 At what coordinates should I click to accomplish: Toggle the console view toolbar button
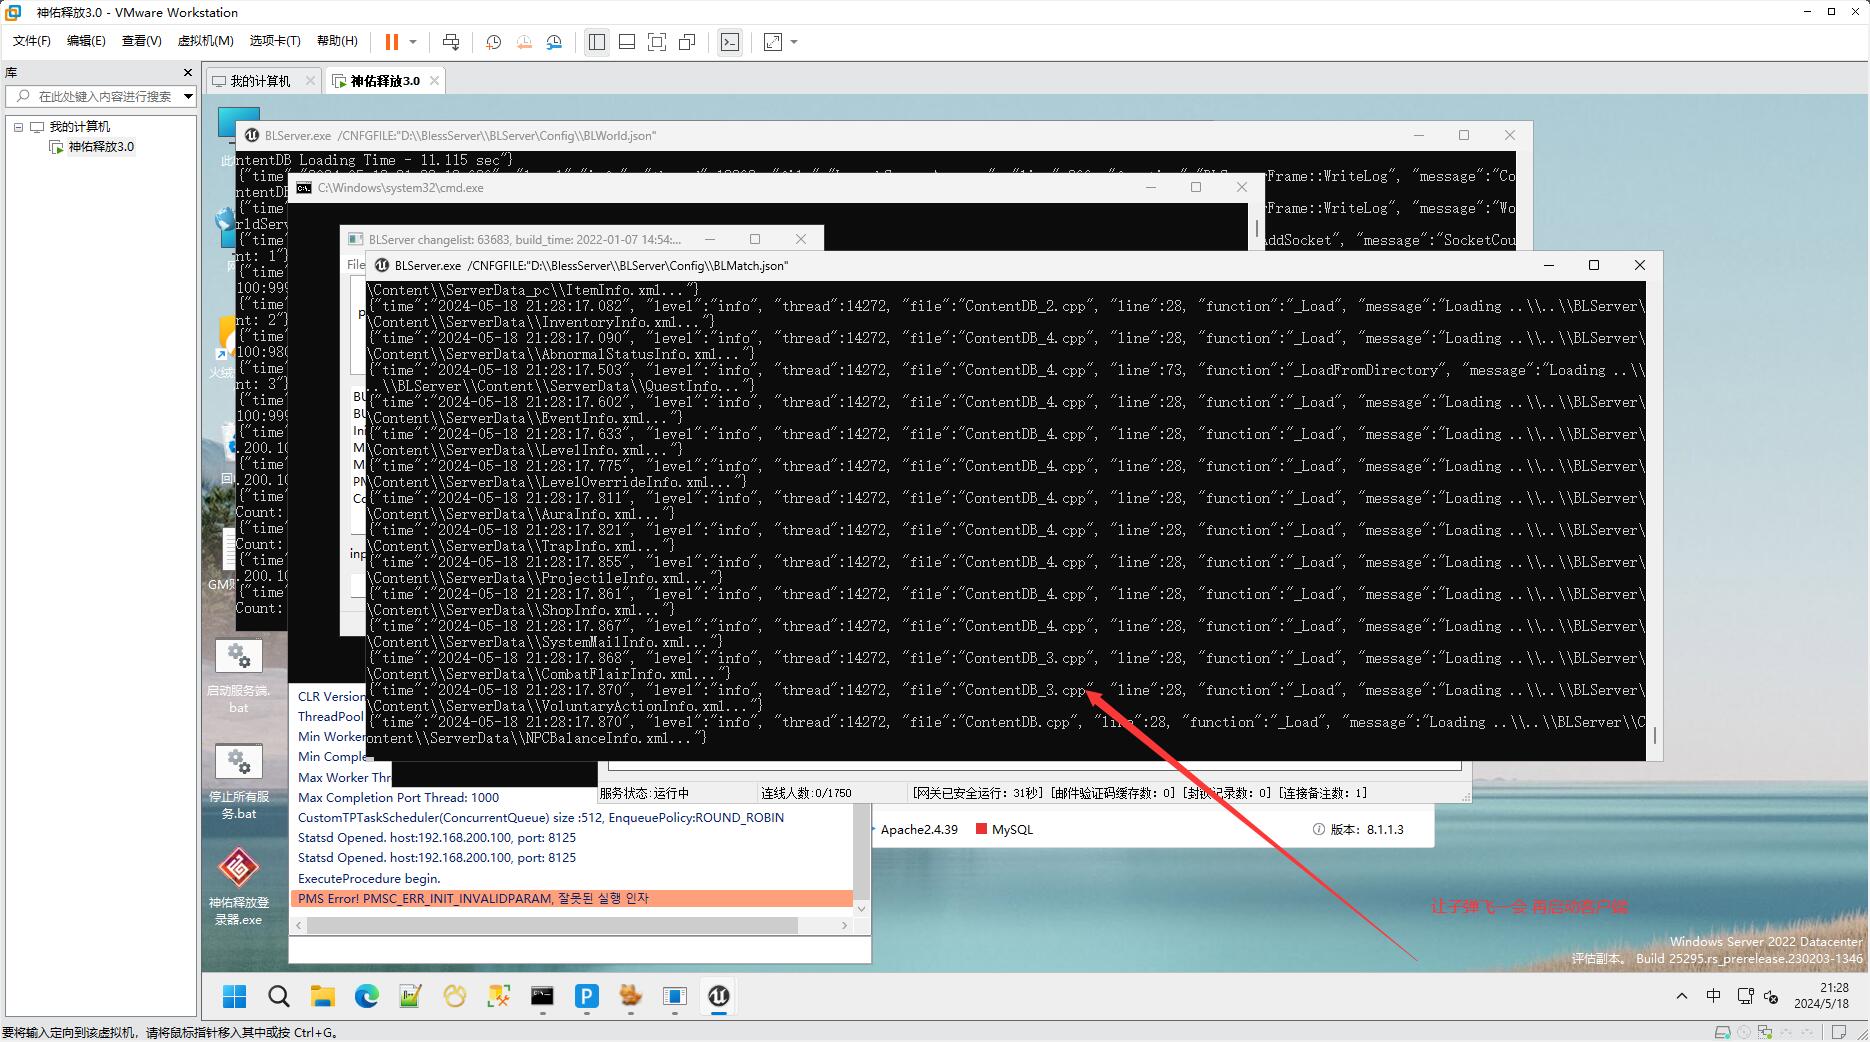pyautogui.click(x=730, y=42)
